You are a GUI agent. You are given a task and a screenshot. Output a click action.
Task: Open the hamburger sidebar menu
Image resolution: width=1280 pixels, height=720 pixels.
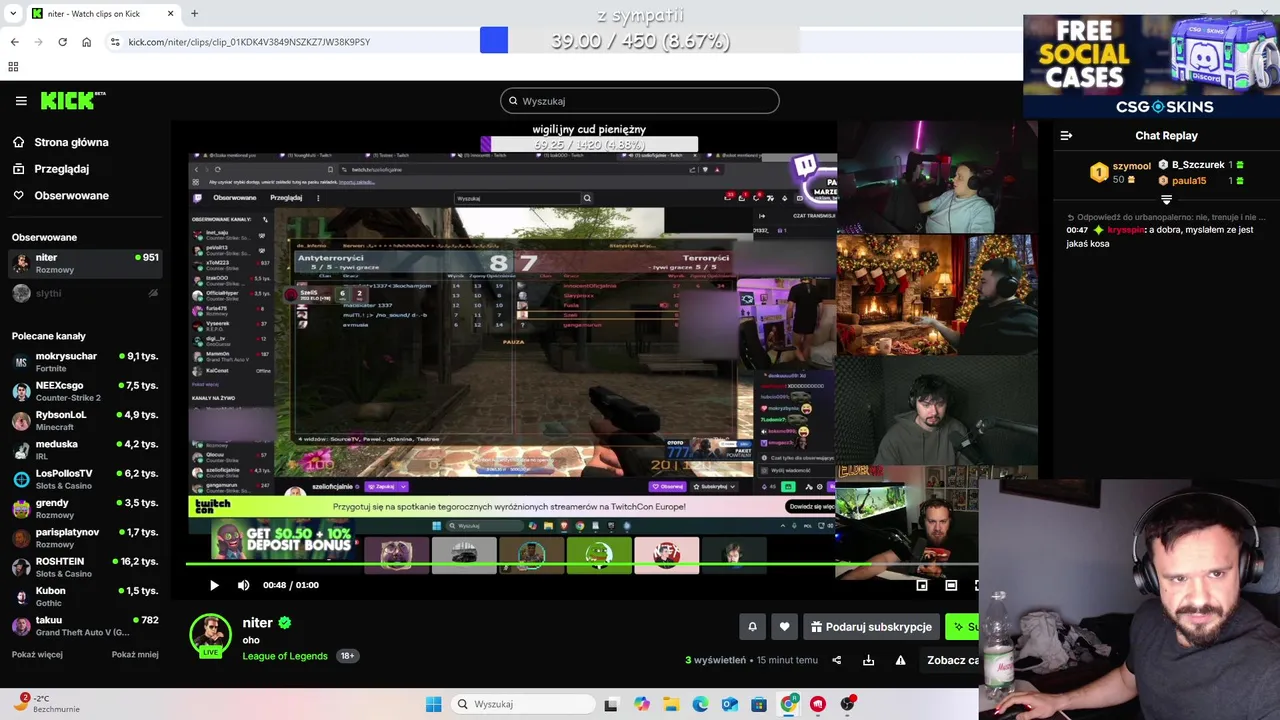(21, 101)
